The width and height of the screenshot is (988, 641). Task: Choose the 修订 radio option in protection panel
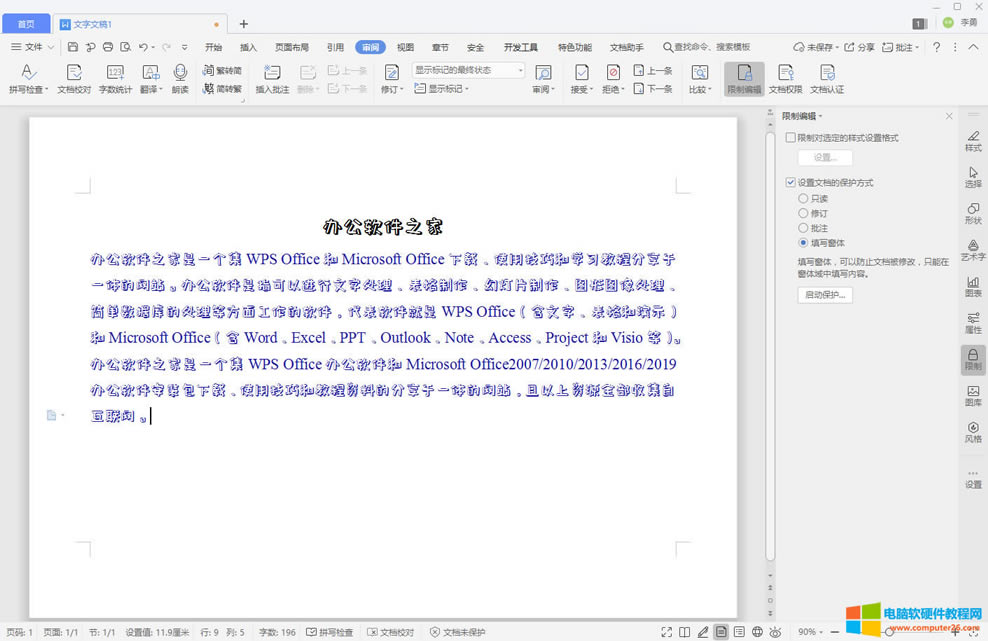(x=803, y=213)
